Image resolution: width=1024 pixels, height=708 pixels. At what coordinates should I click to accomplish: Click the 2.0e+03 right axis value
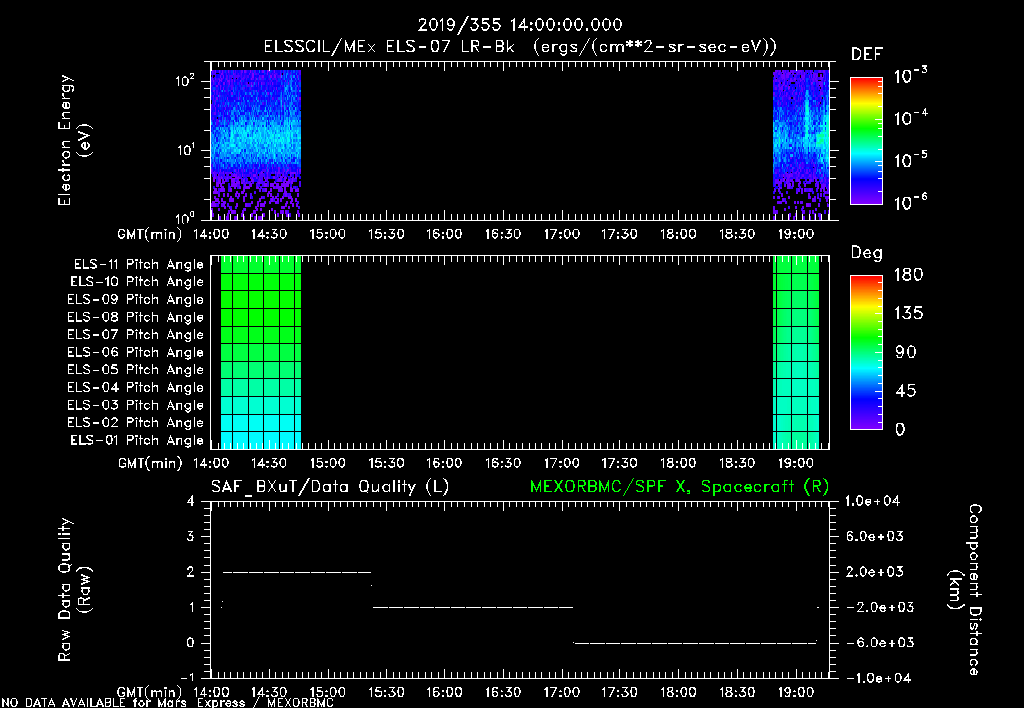pyautogui.click(x=875, y=572)
